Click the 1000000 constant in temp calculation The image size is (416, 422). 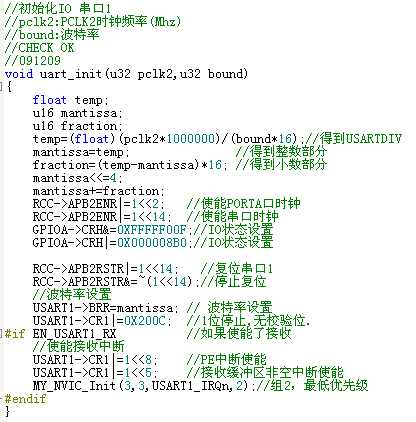click(x=191, y=139)
